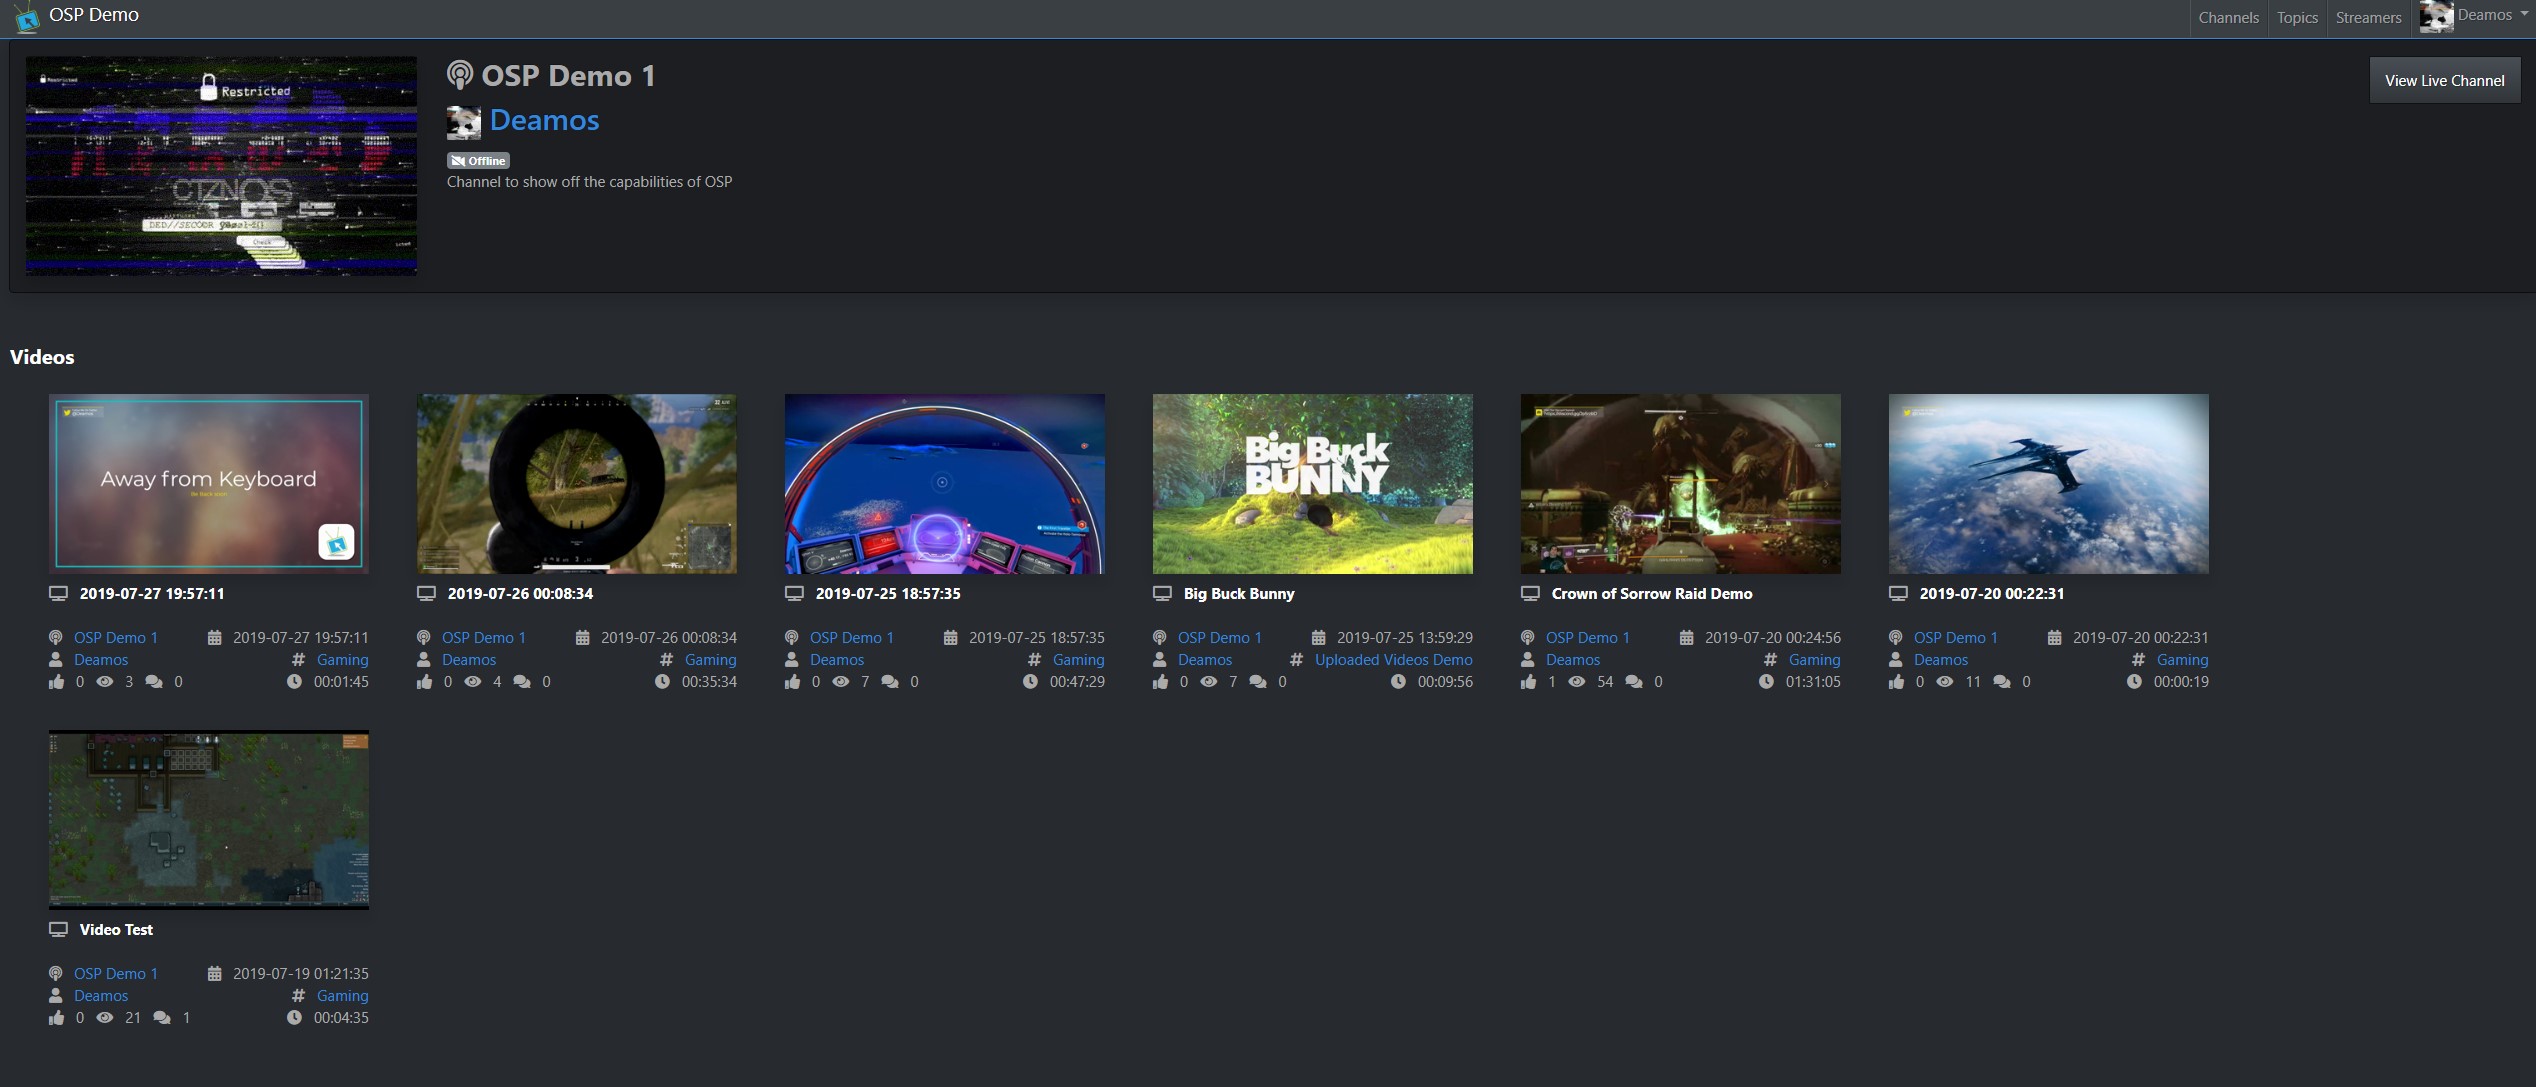Click the comments icon under Video Test
Image resolution: width=2536 pixels, height=1087 pixels.
click(162, 1018)
